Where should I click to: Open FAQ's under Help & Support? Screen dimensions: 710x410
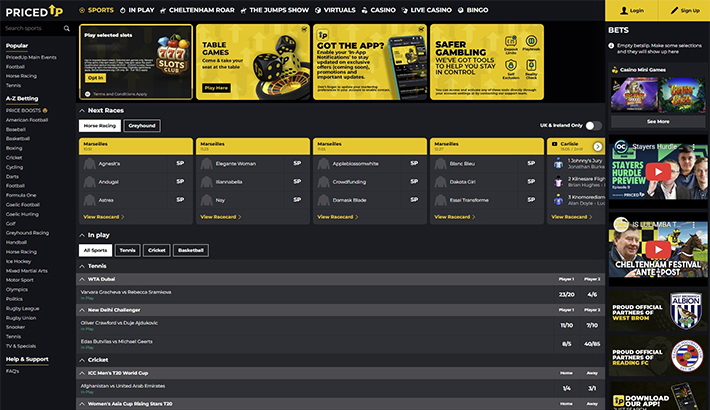[12, 371]
